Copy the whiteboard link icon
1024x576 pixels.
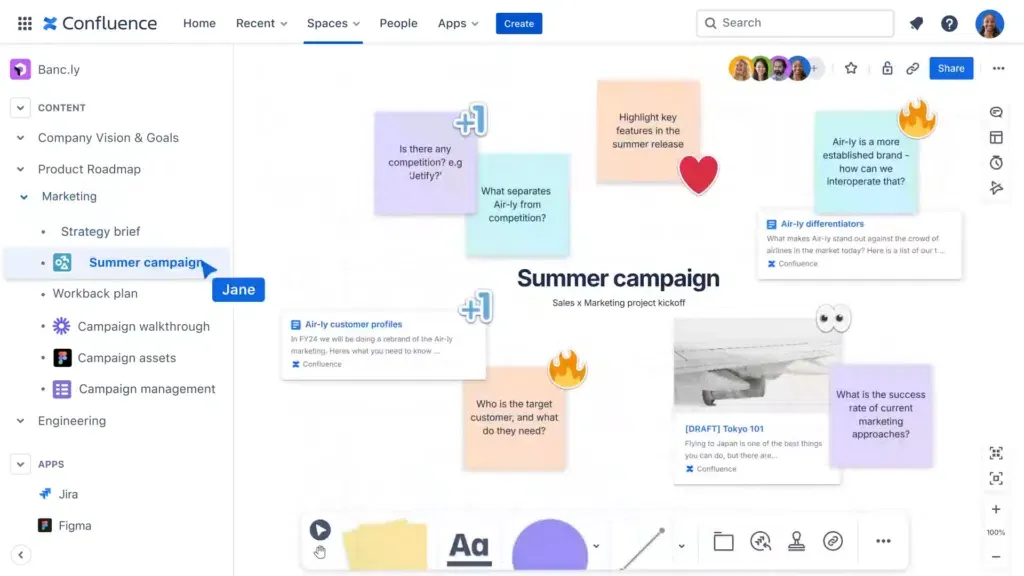913,69
